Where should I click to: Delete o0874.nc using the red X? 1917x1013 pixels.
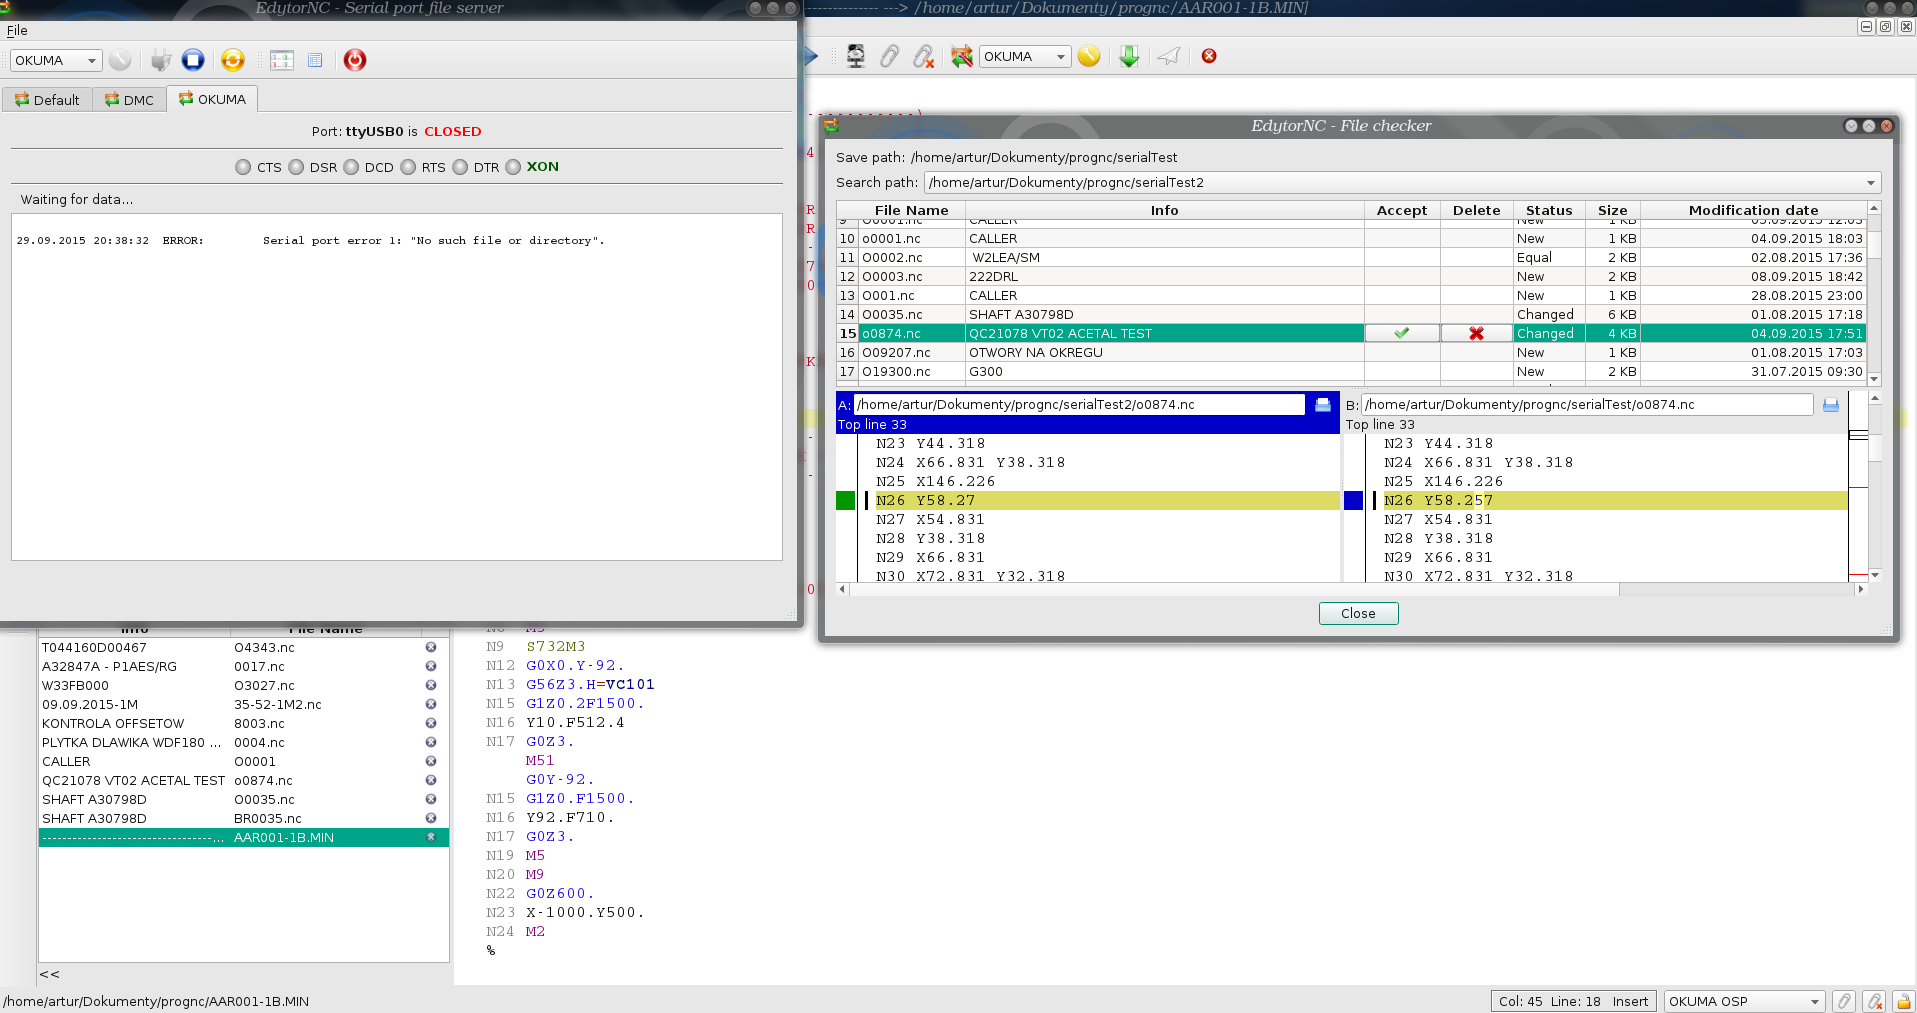[x=1476, y=334]
